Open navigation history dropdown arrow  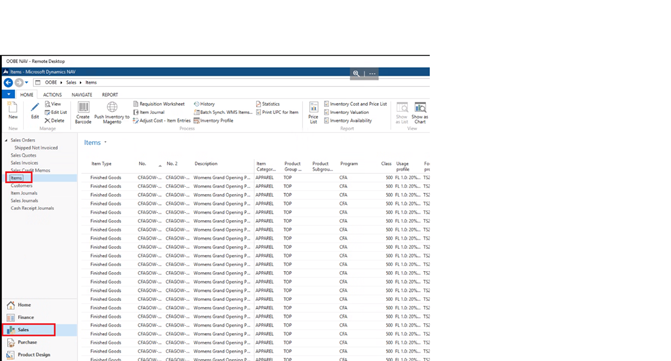coord(27,83)
